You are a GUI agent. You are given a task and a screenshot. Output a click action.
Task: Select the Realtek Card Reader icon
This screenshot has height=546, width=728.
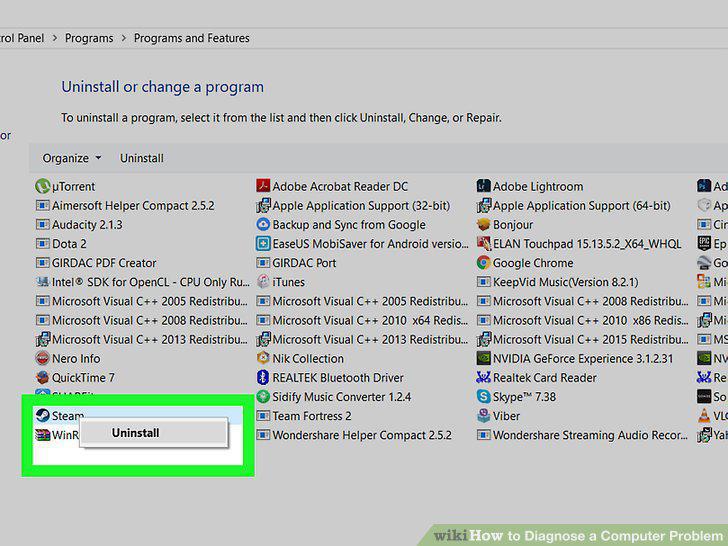click(483, 377)
